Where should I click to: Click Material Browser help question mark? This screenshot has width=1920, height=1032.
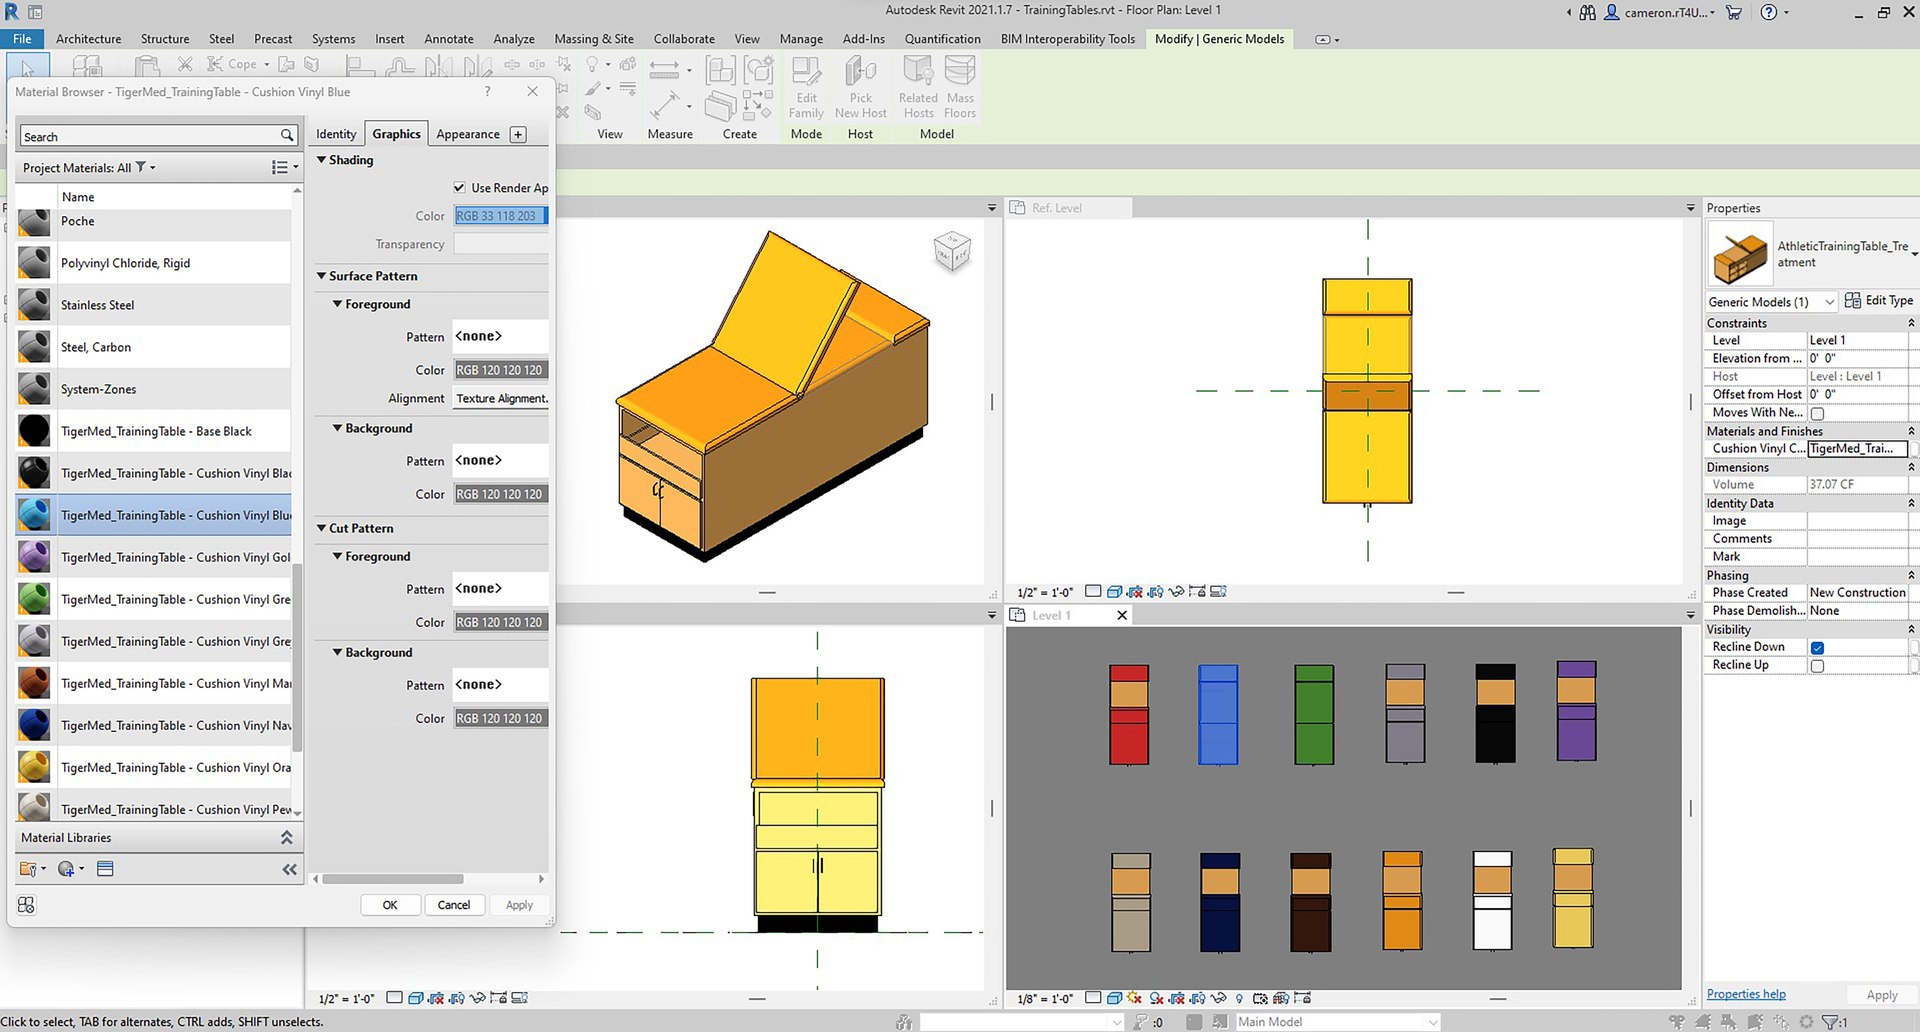point(487,91)
